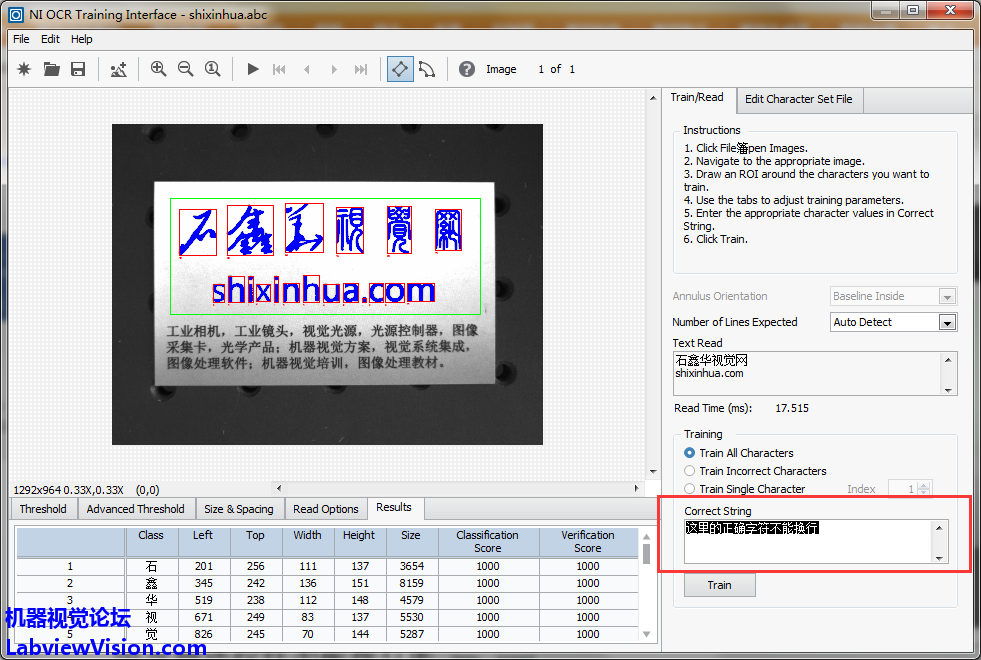Expand Number of Lines Expected dropdown
This screenshot has height=660, width=981.
point(947,323)
